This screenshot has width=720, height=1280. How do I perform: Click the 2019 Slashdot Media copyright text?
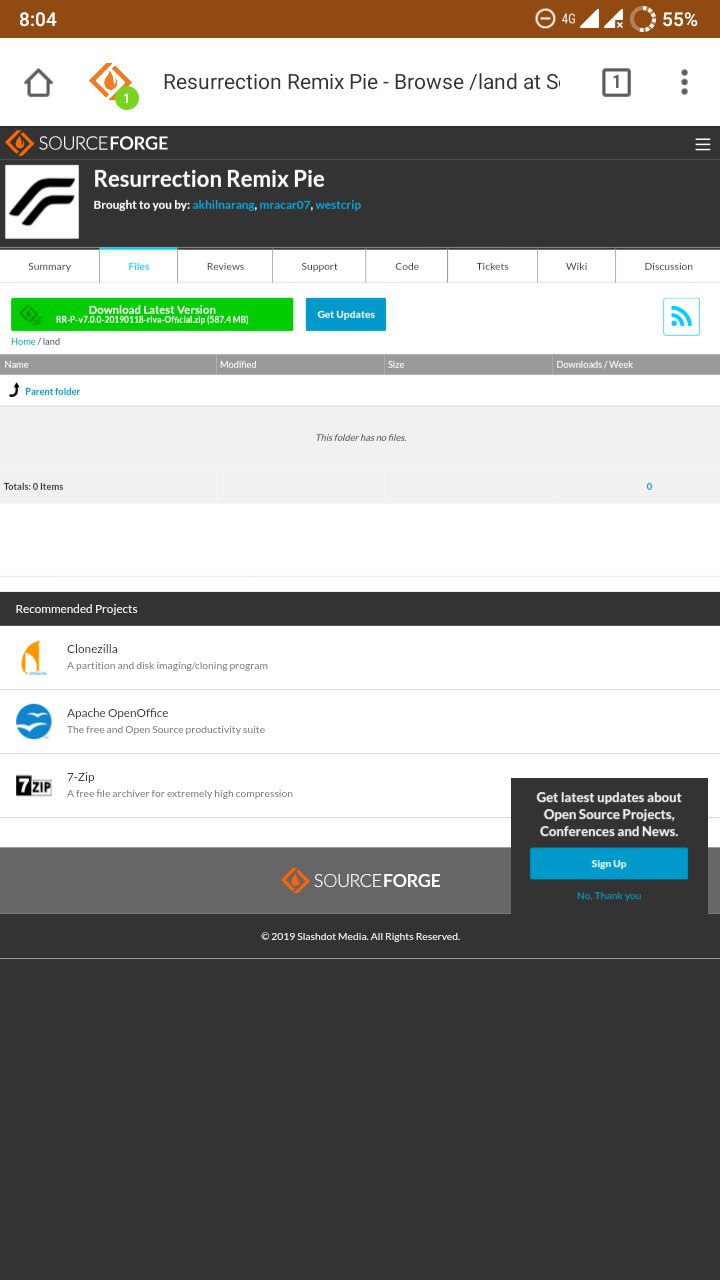360,936
